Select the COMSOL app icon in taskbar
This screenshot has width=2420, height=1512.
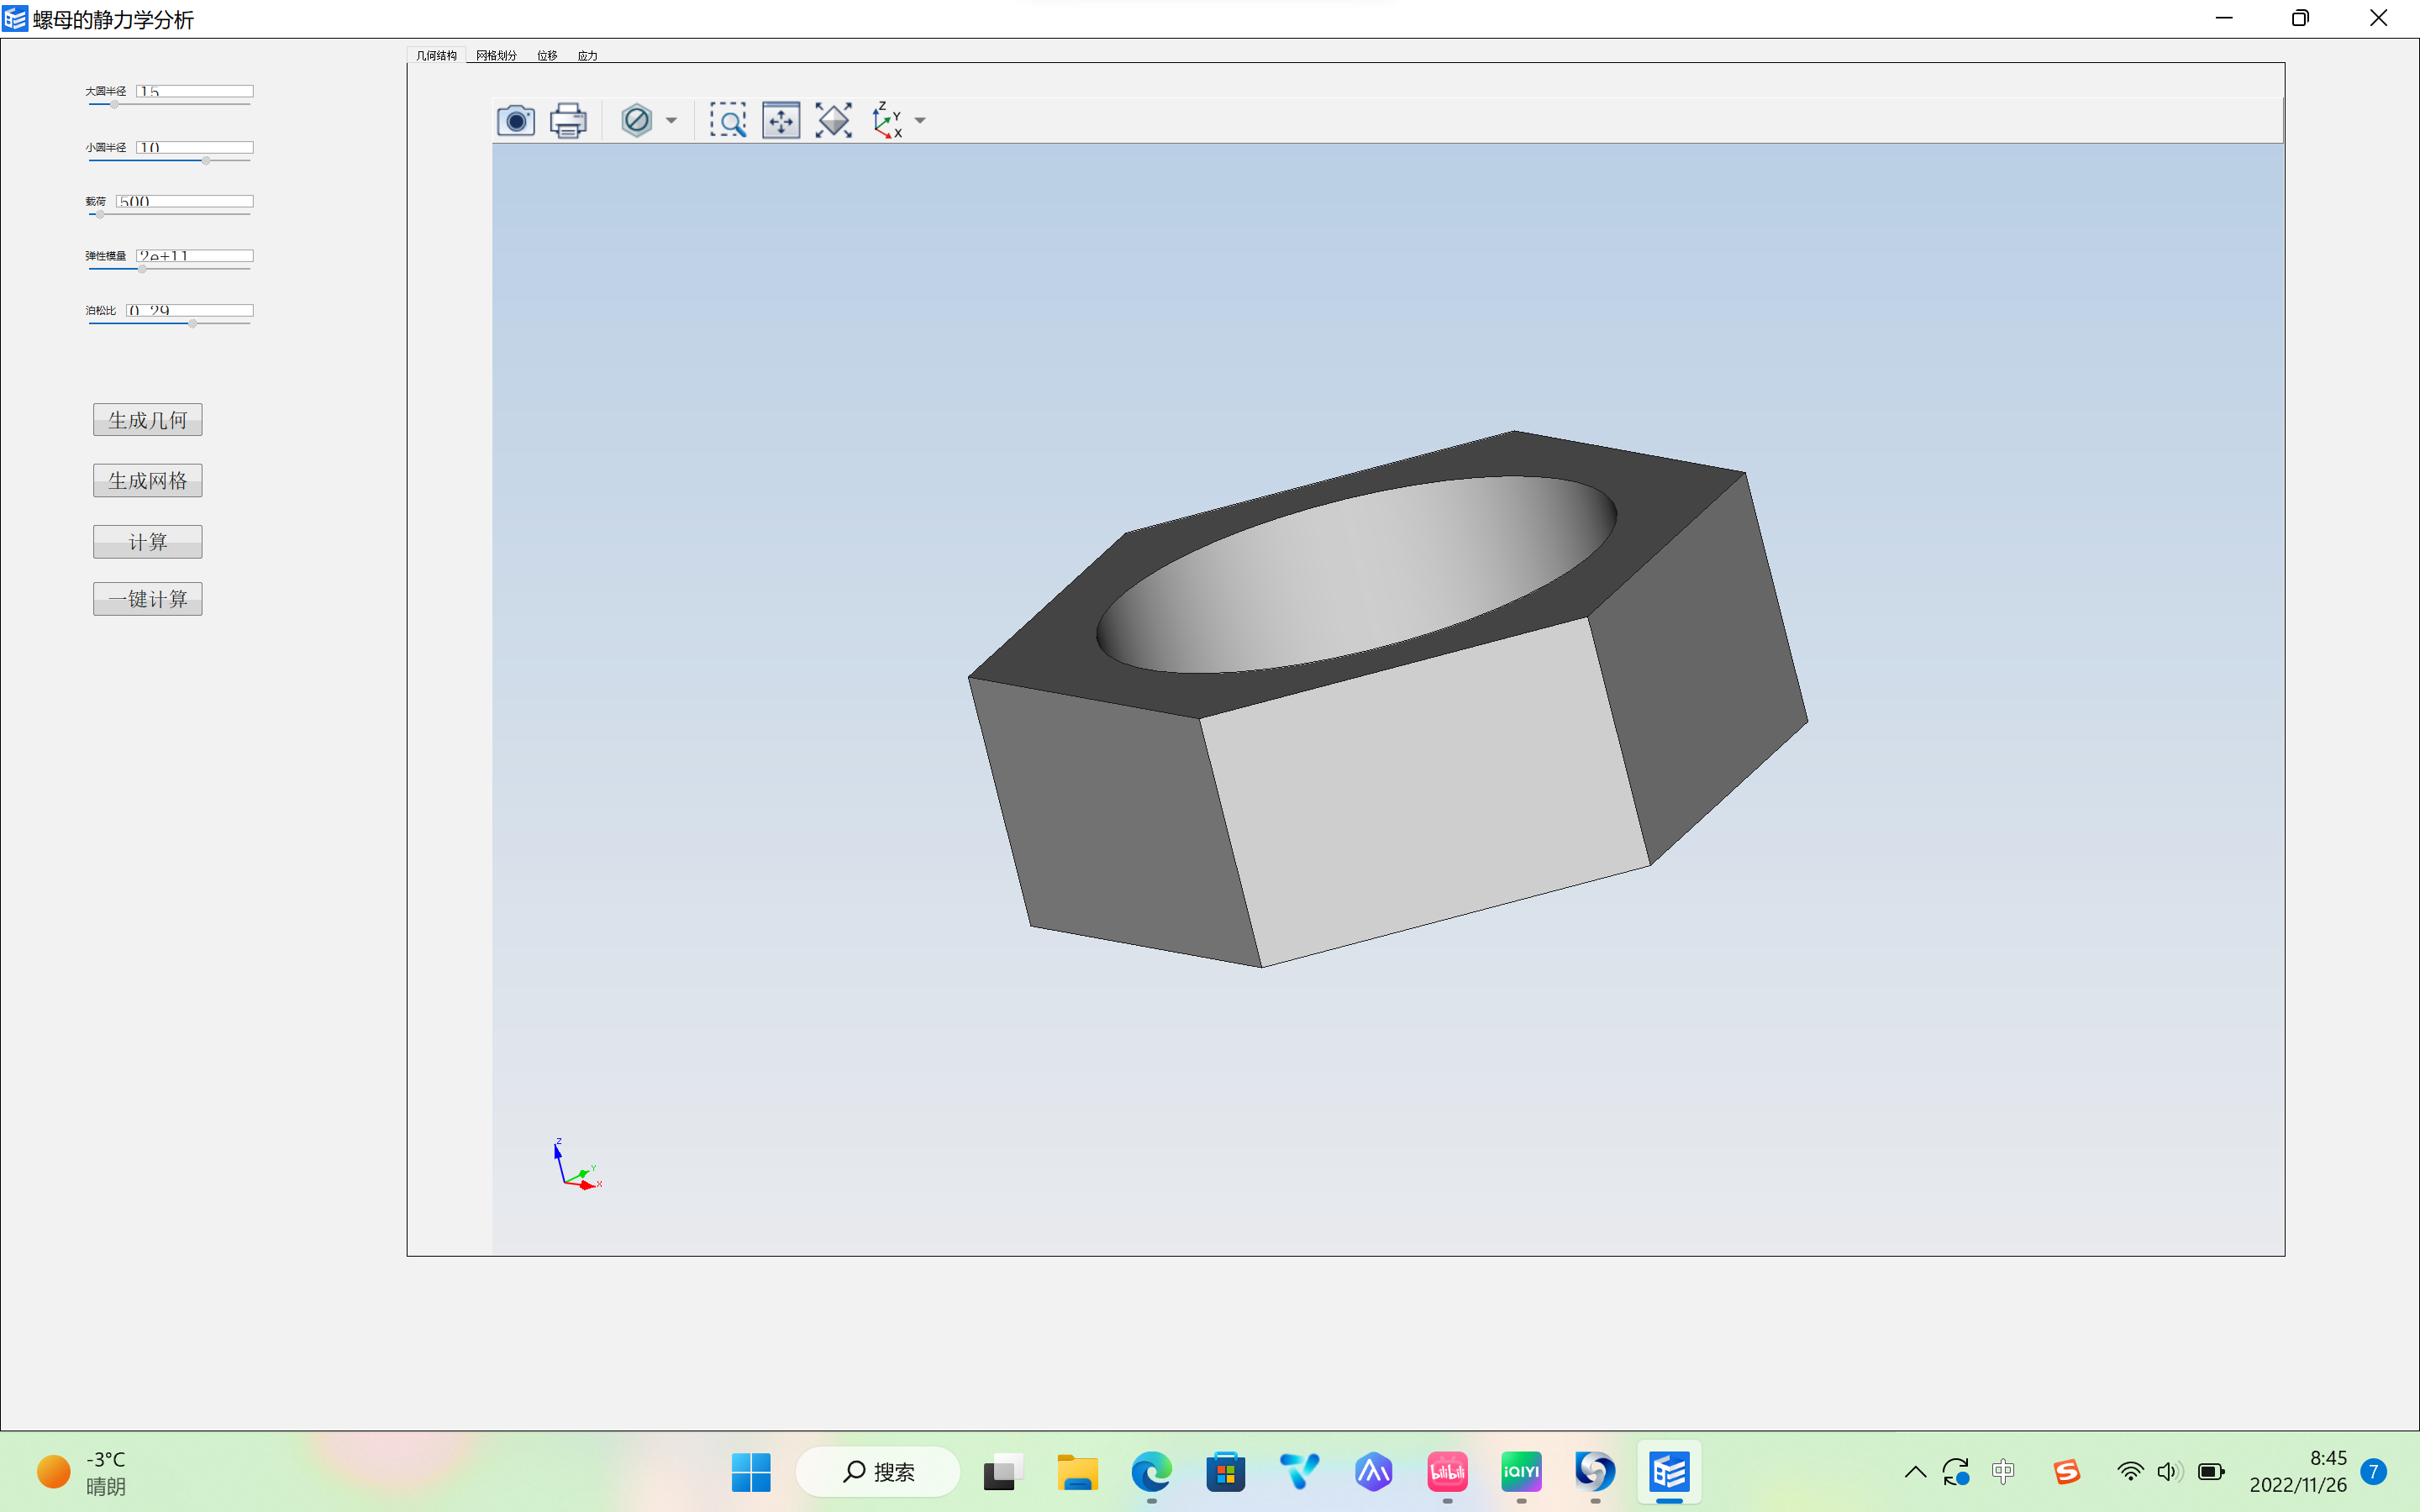[x=1669, y=1472]
